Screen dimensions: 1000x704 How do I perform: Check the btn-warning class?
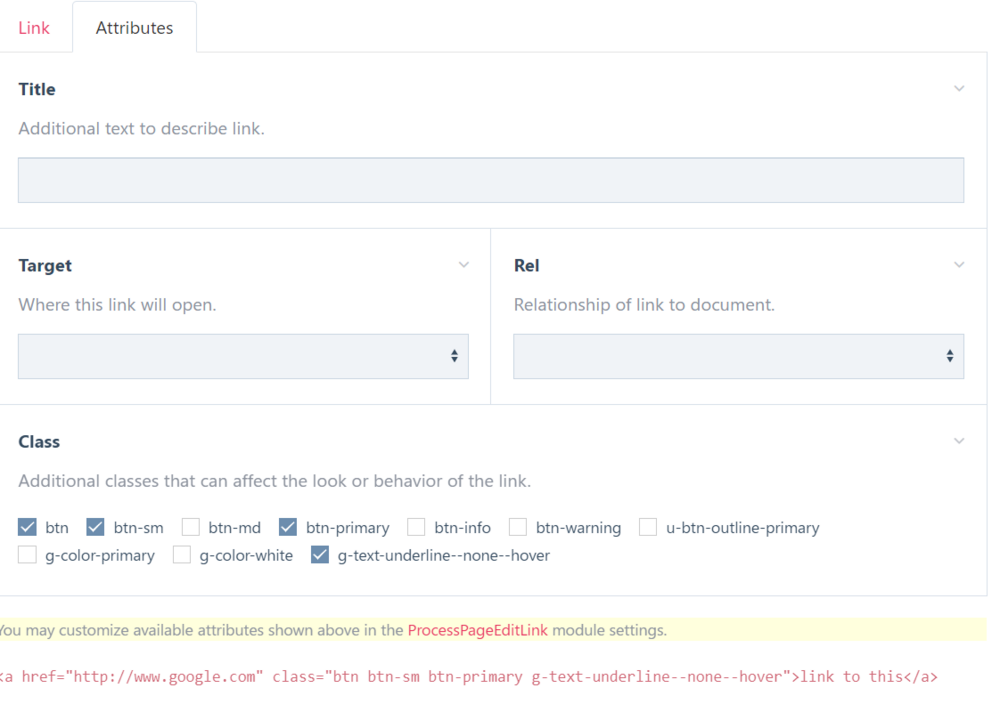coord(518,527)
